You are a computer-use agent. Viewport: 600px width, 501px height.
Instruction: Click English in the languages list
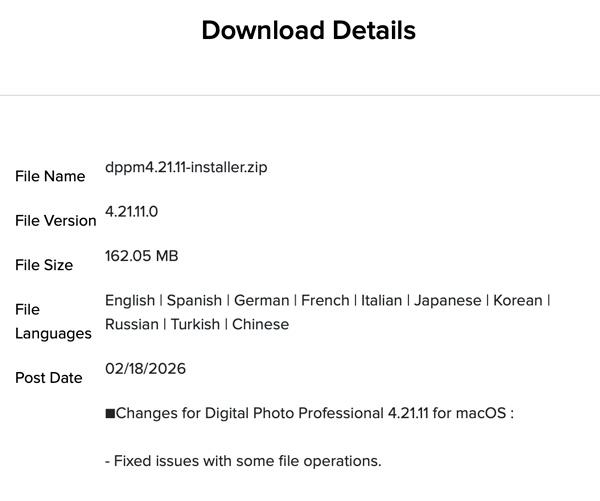coord(130,300)
